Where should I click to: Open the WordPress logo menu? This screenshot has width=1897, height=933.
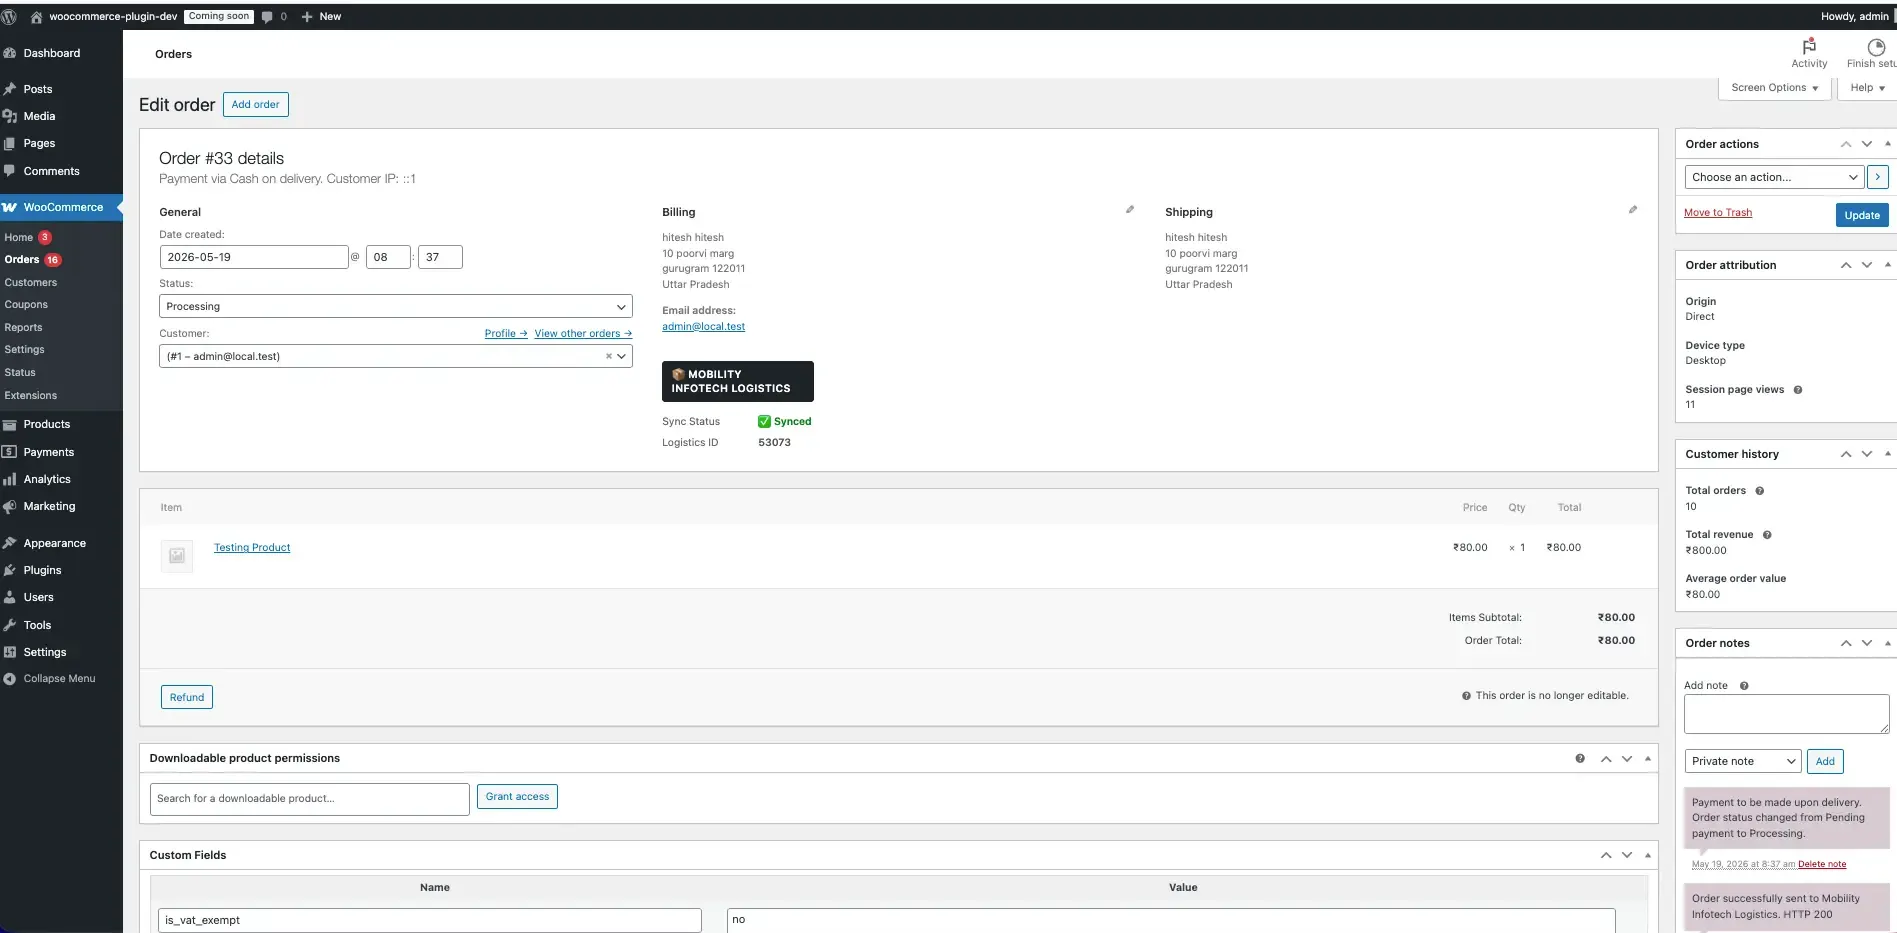9,16
